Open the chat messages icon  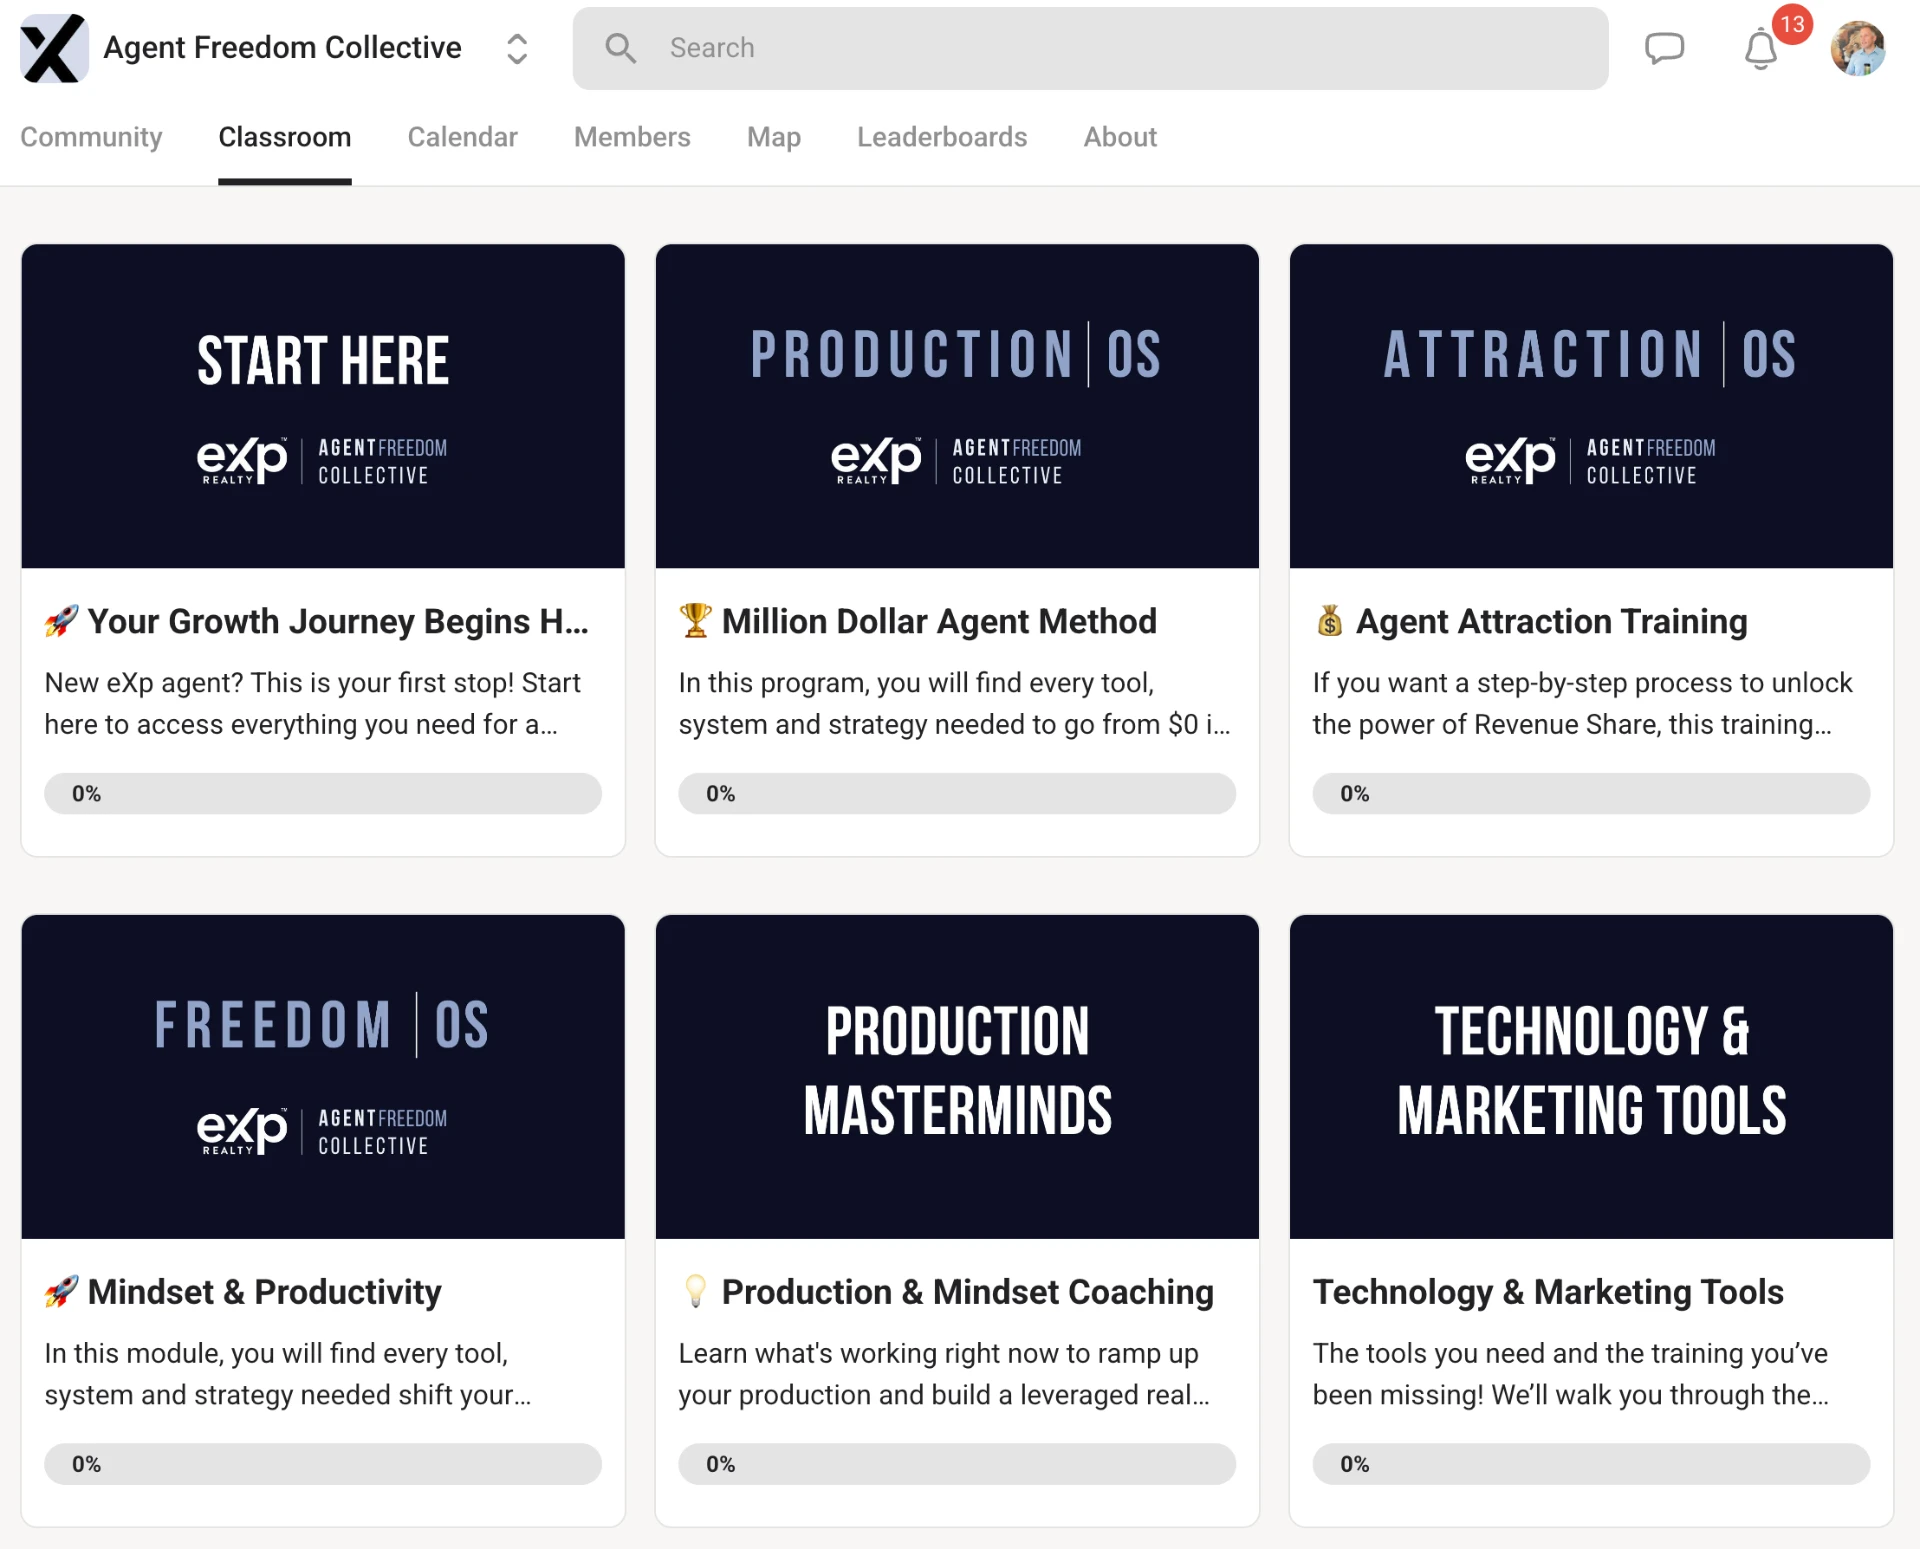1665,48
